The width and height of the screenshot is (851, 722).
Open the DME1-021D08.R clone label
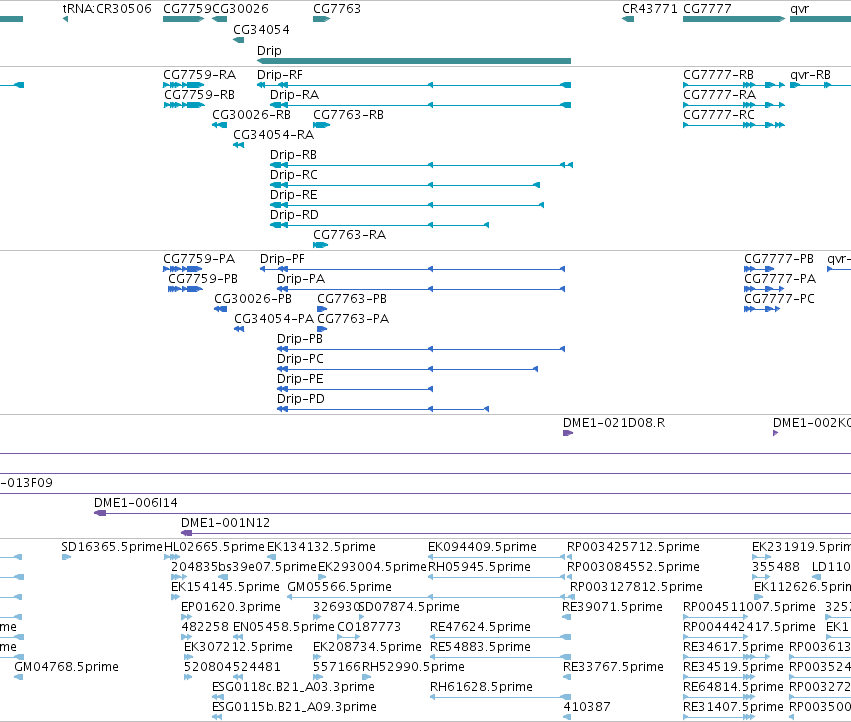pyautogui.click(x=614, y=423)
